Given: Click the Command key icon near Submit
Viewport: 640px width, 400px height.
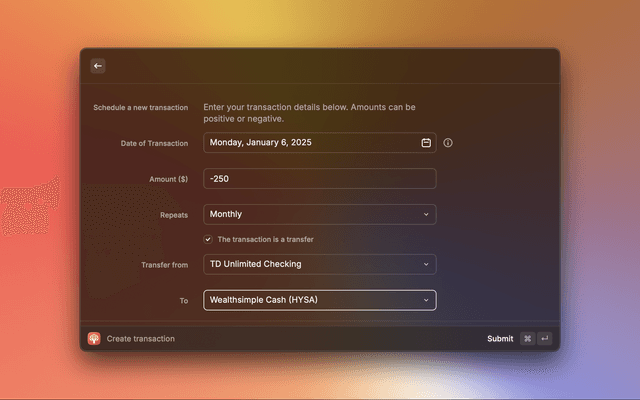Looking at the screenshot, I should (x=527, y=338).
